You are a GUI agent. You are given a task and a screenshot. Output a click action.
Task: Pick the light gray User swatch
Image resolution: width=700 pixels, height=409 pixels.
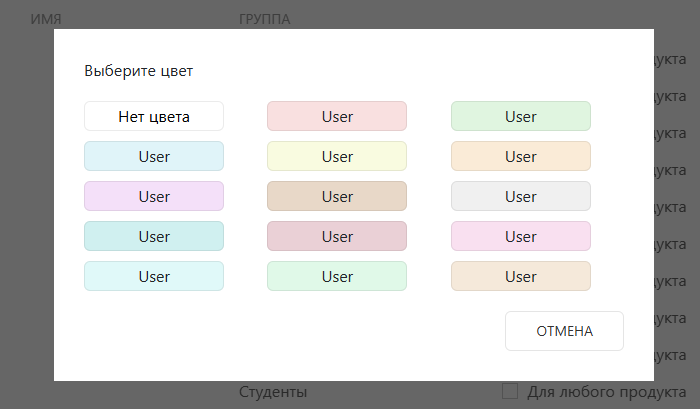click(520, 196)
